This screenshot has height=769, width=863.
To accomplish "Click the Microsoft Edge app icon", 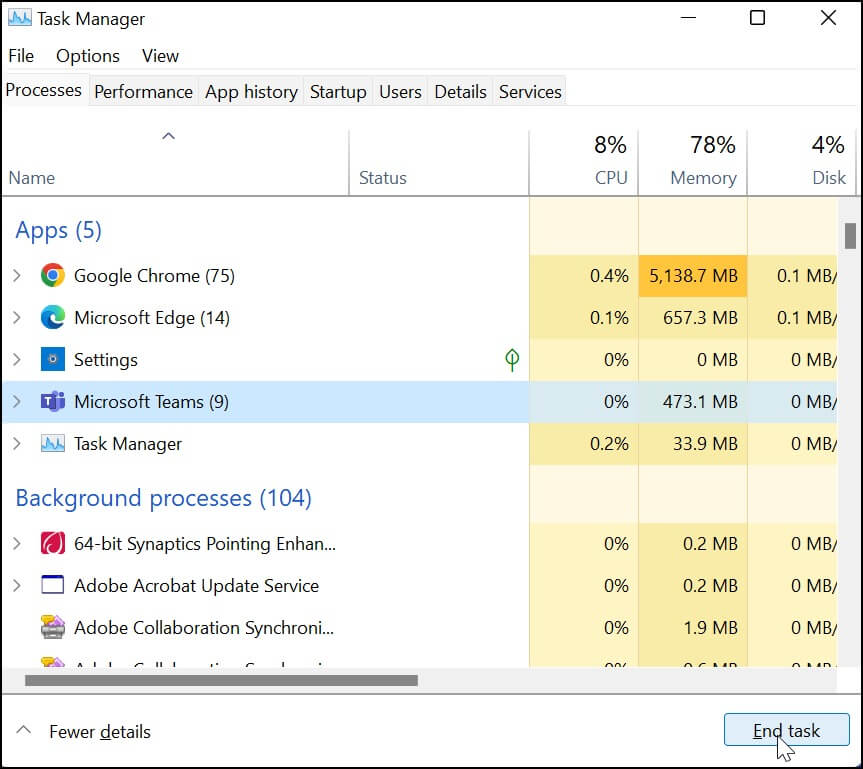I will 53,318.
